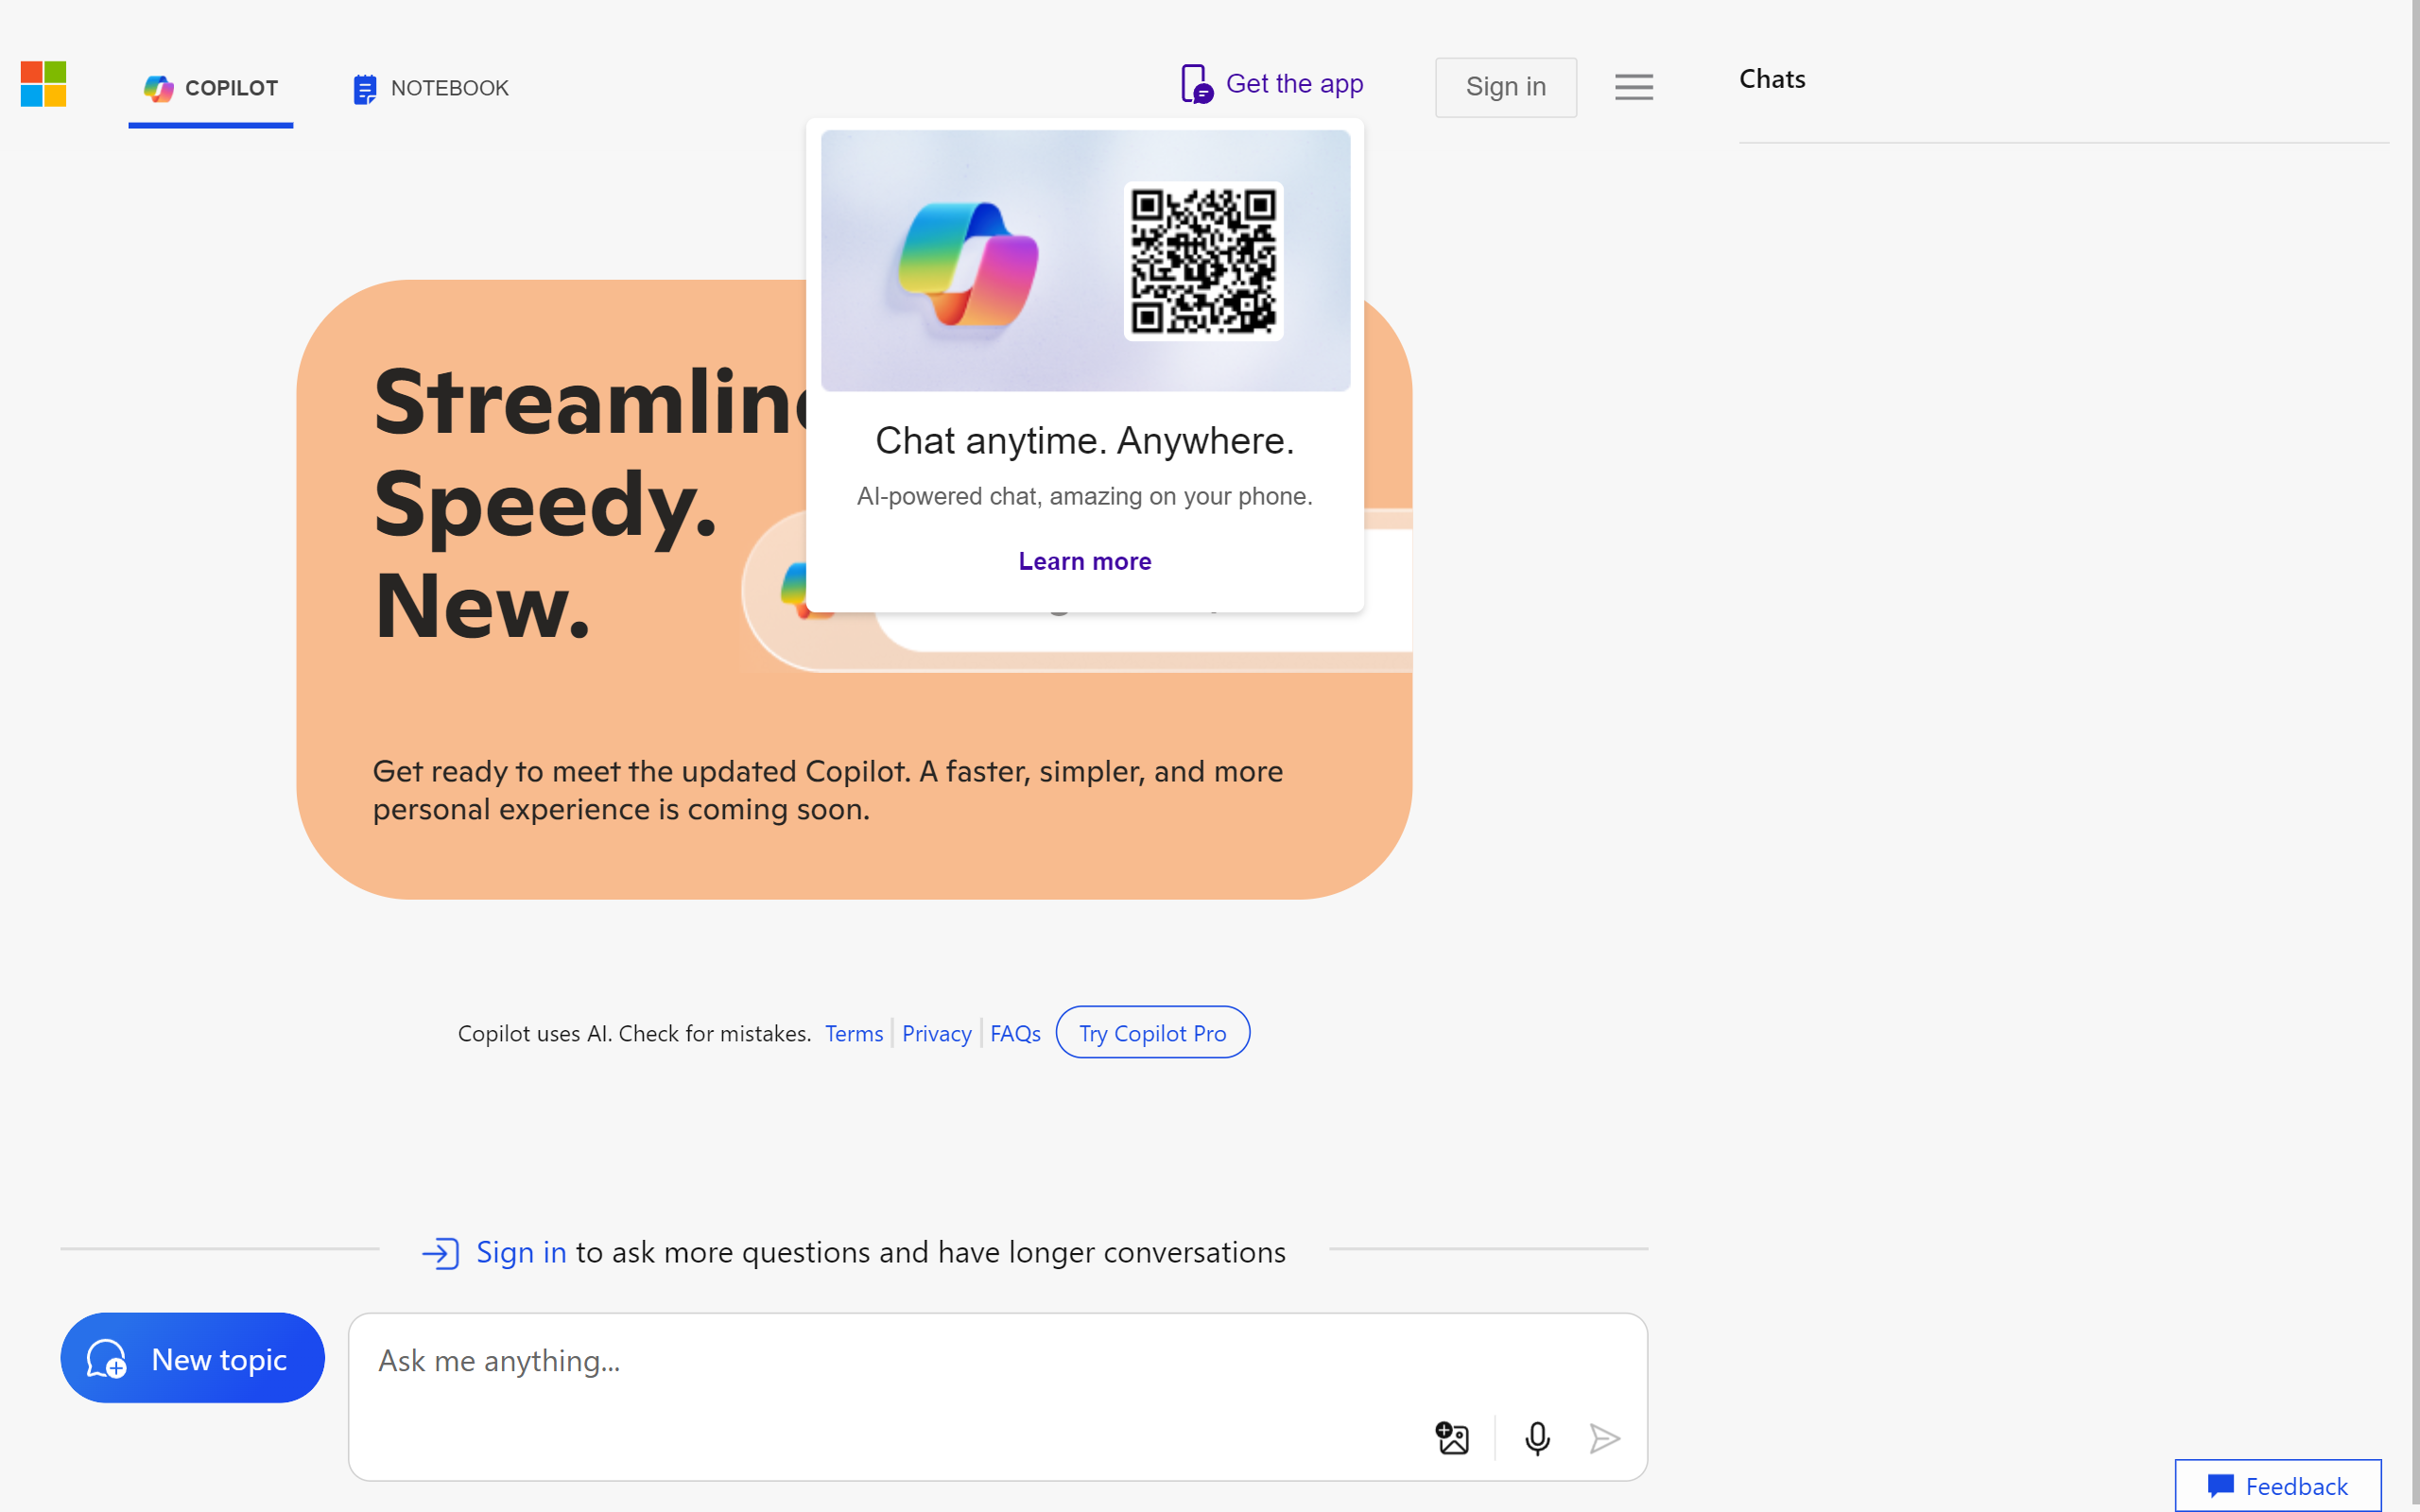2420x1512 pixels.
Task: Click the Sign In button icon
Action: 442,1251
